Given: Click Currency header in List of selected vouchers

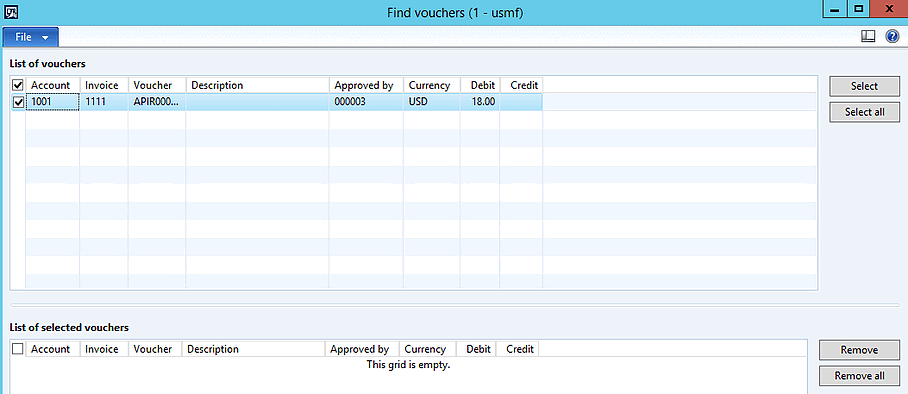Looking at the screenshot, I should (x=428, y=349).
